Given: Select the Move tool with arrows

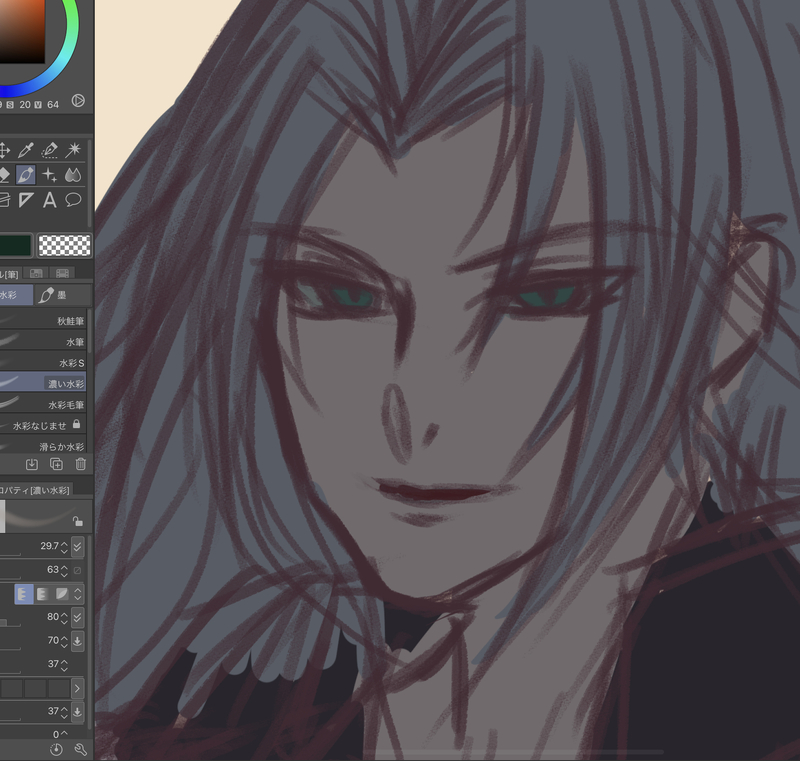Looking at the screenshot, I should pos(4,150).
